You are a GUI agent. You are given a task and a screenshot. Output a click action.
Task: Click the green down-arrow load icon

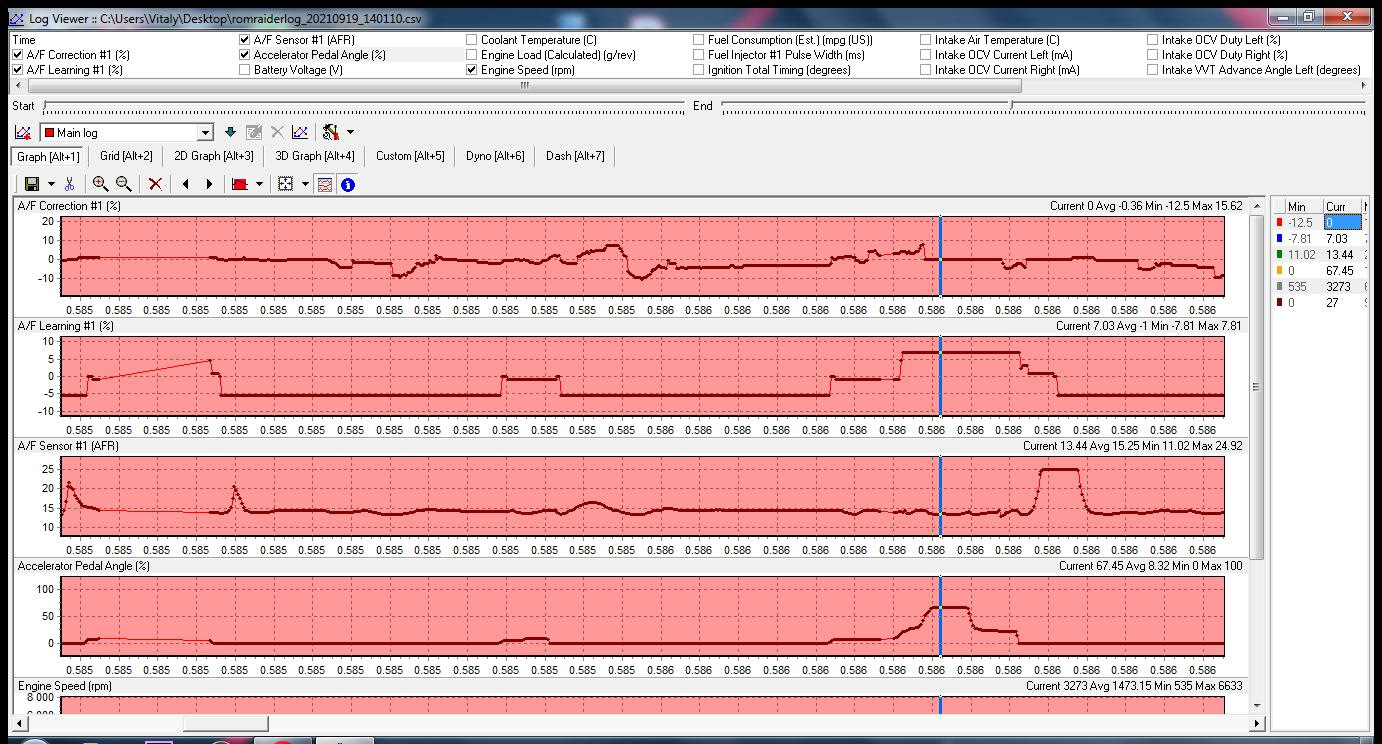(x=230, y=133)
